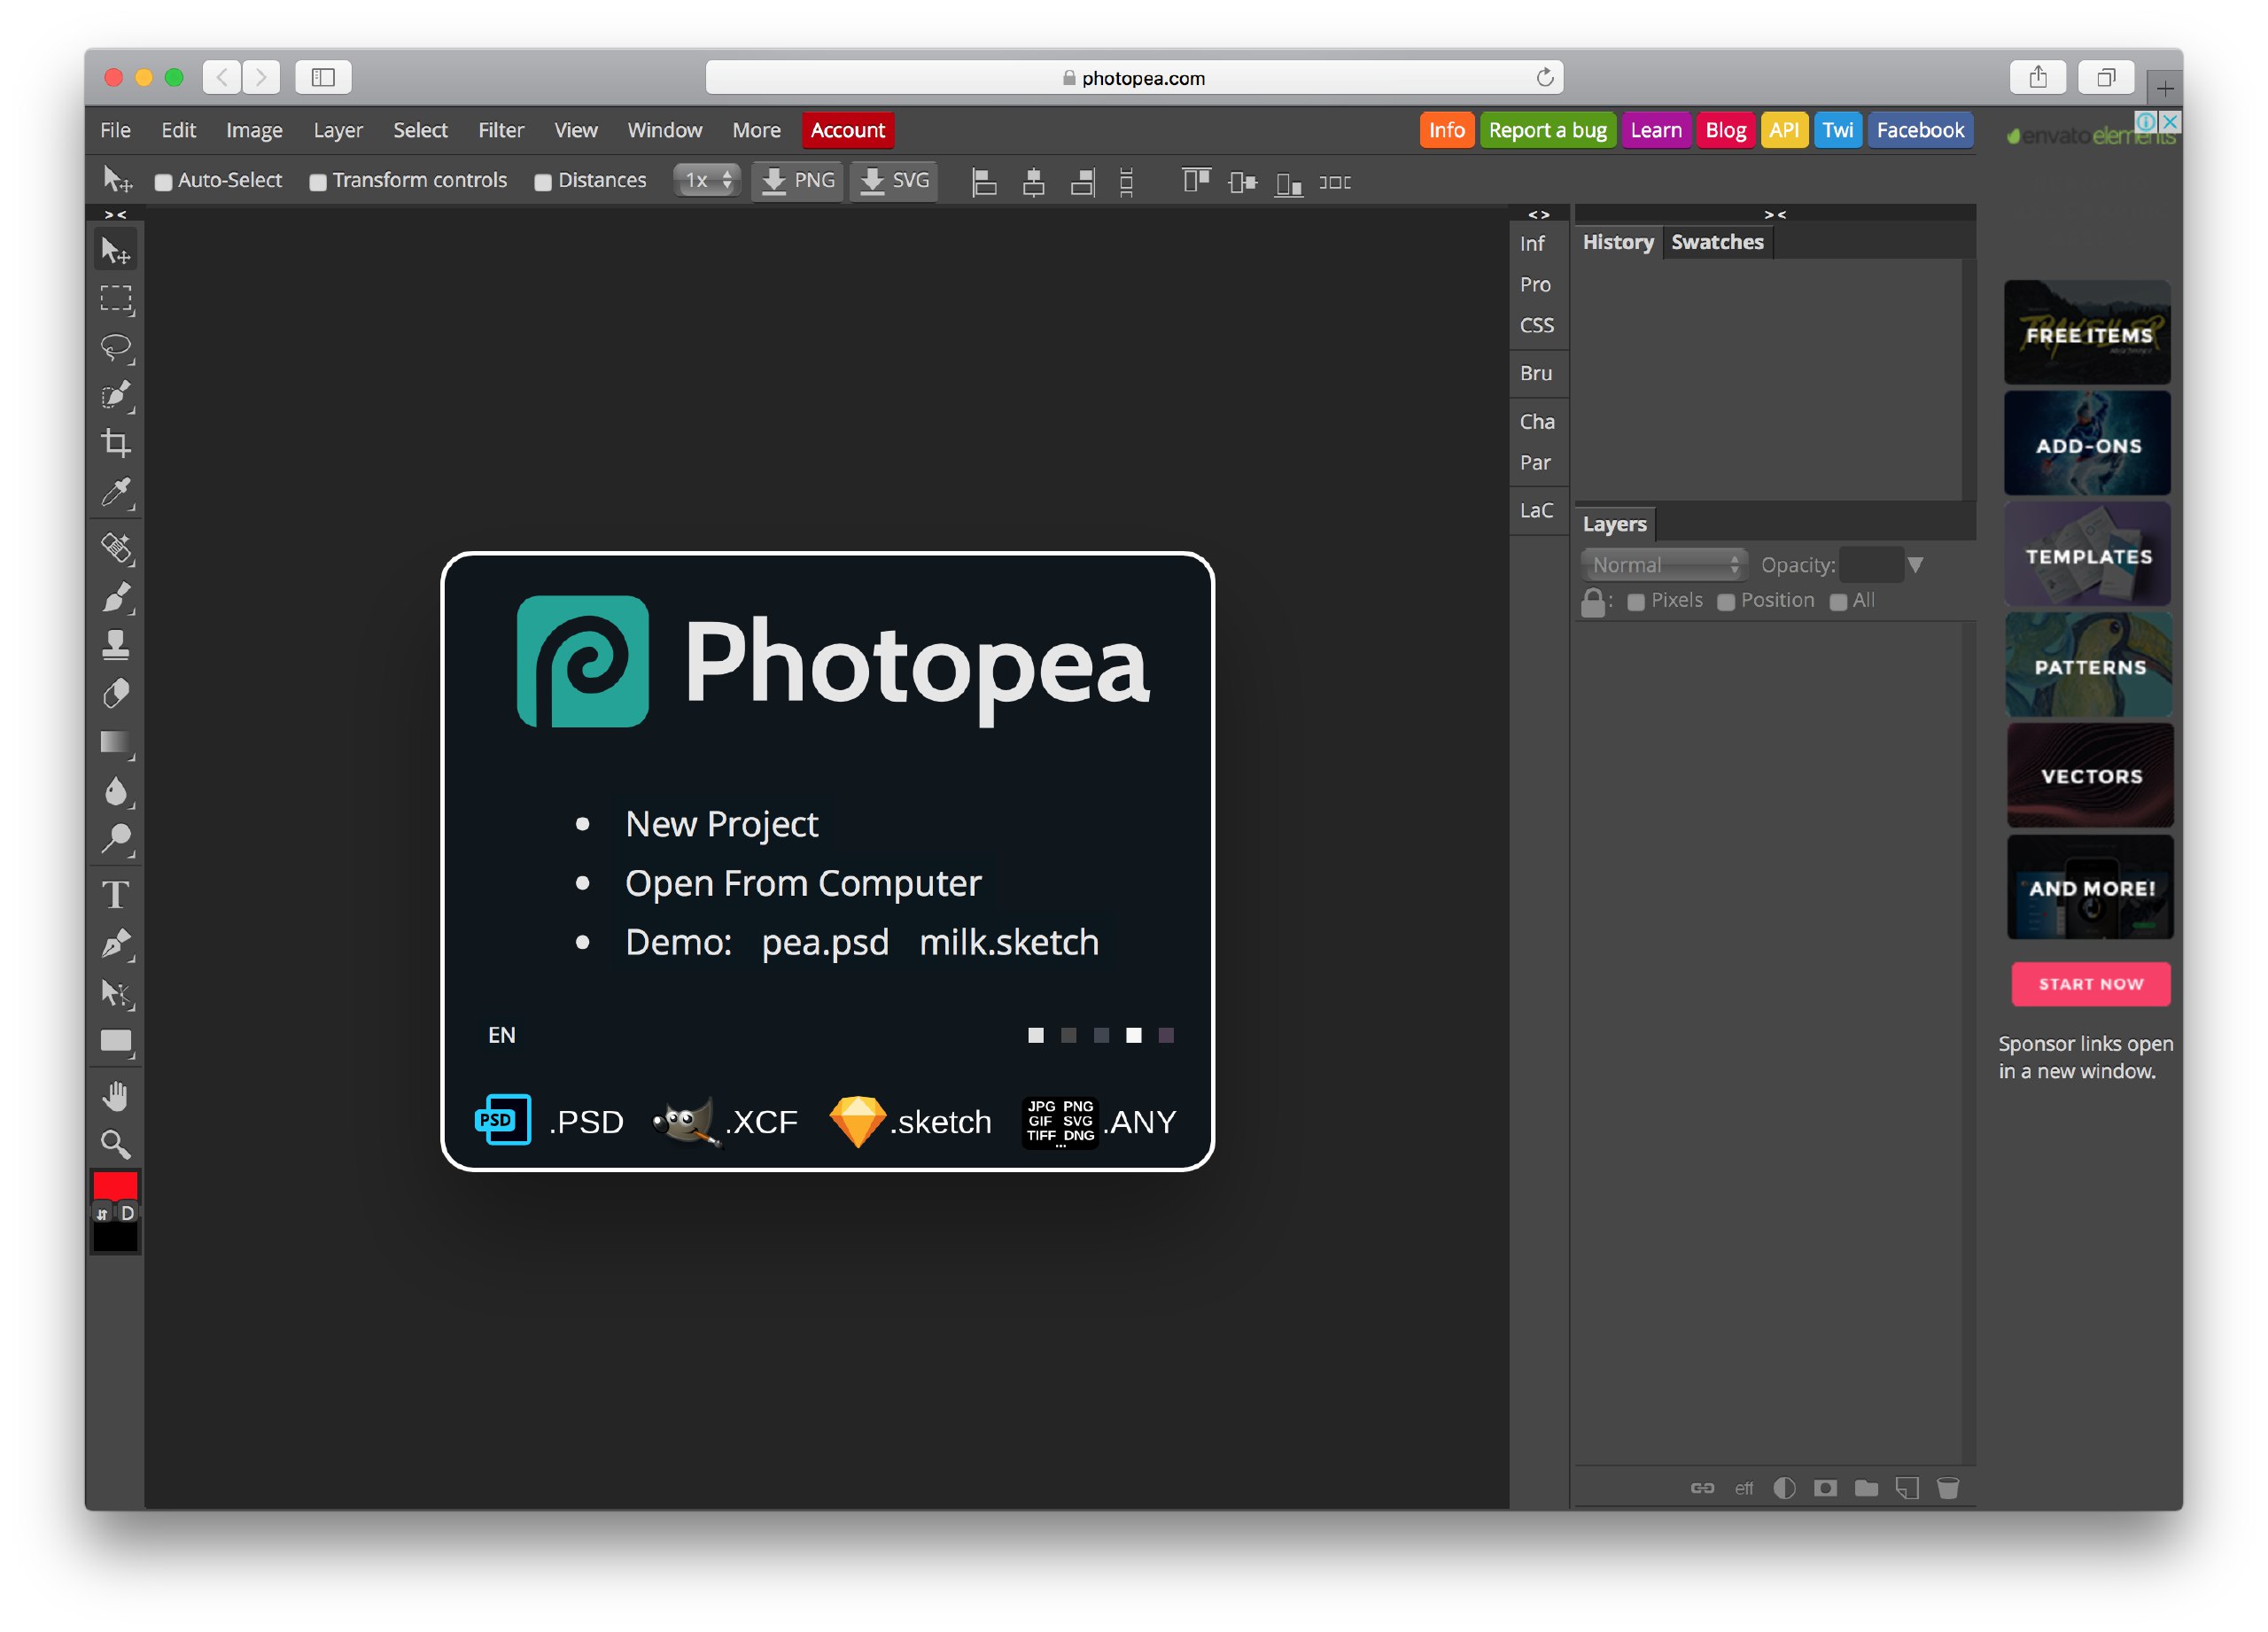
Task: Open the 1x export scale dropdown
Action: pos(707,181)
